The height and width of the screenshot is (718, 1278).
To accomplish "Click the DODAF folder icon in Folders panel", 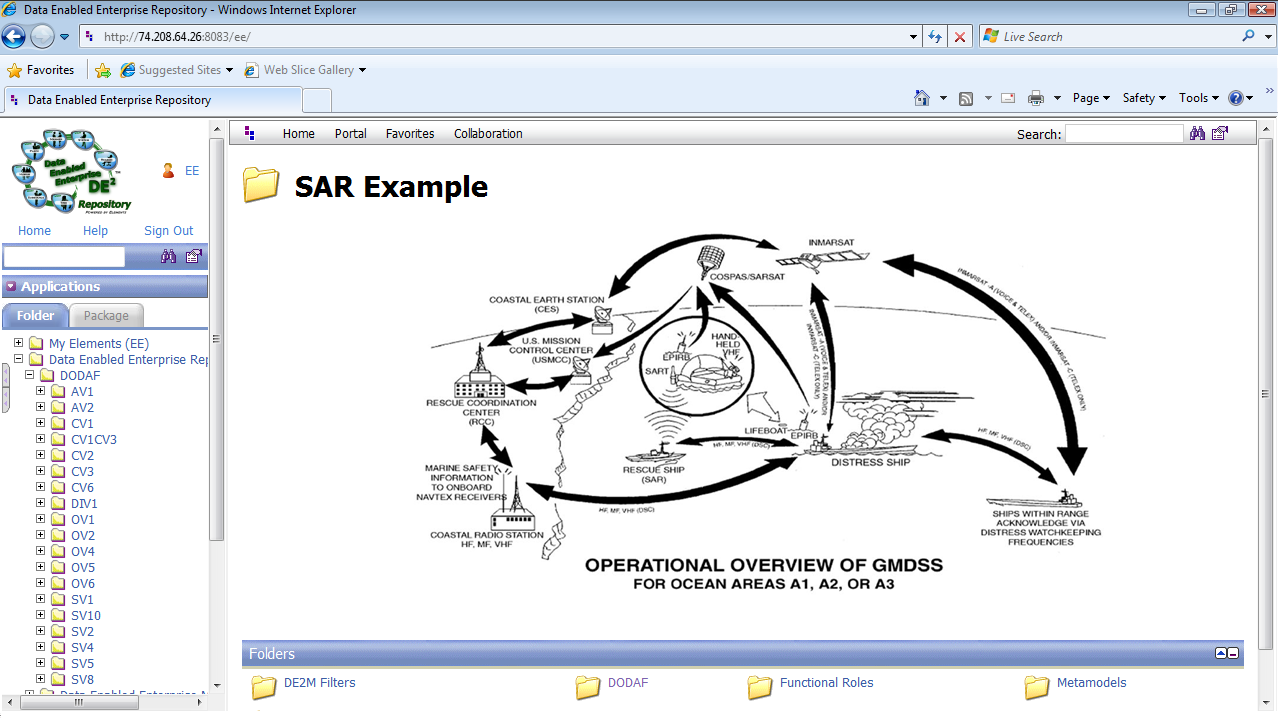I will pyautogui.click(x=588, y=686).
